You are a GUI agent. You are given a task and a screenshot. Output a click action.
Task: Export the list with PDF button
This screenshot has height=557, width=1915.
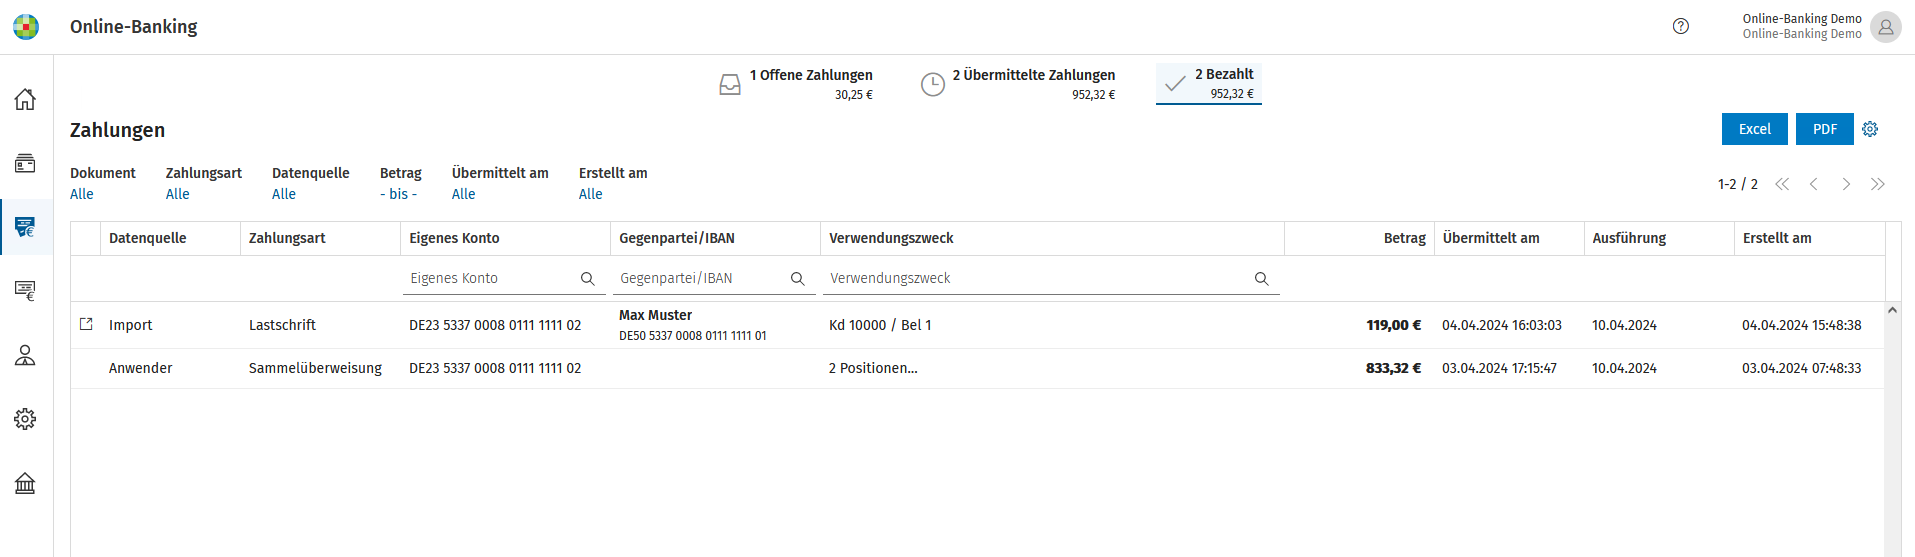(1825, 129)
